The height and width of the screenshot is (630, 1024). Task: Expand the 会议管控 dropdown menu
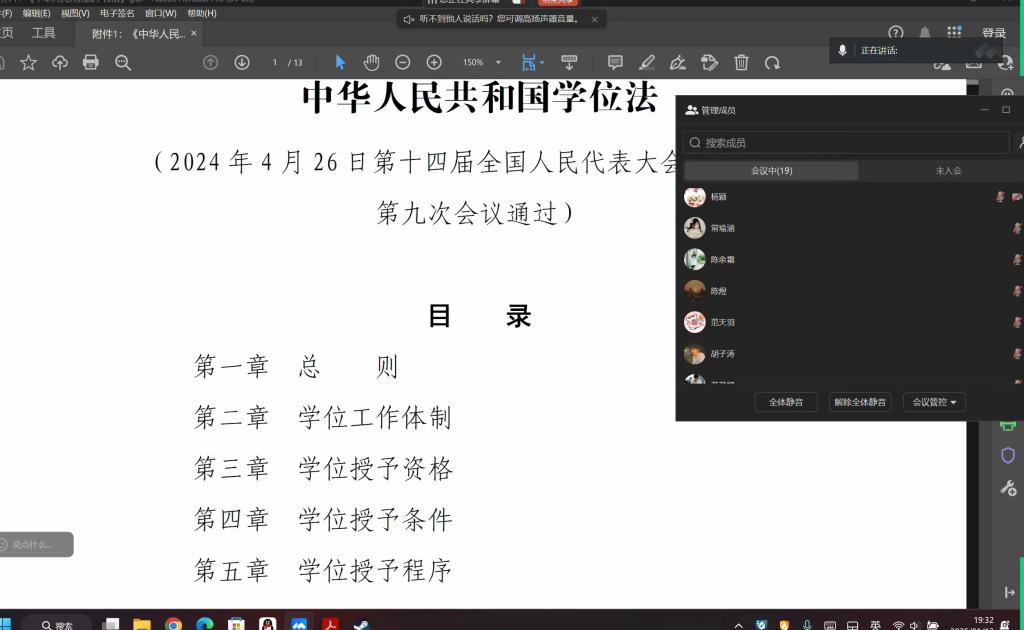[x=934, y=402]
